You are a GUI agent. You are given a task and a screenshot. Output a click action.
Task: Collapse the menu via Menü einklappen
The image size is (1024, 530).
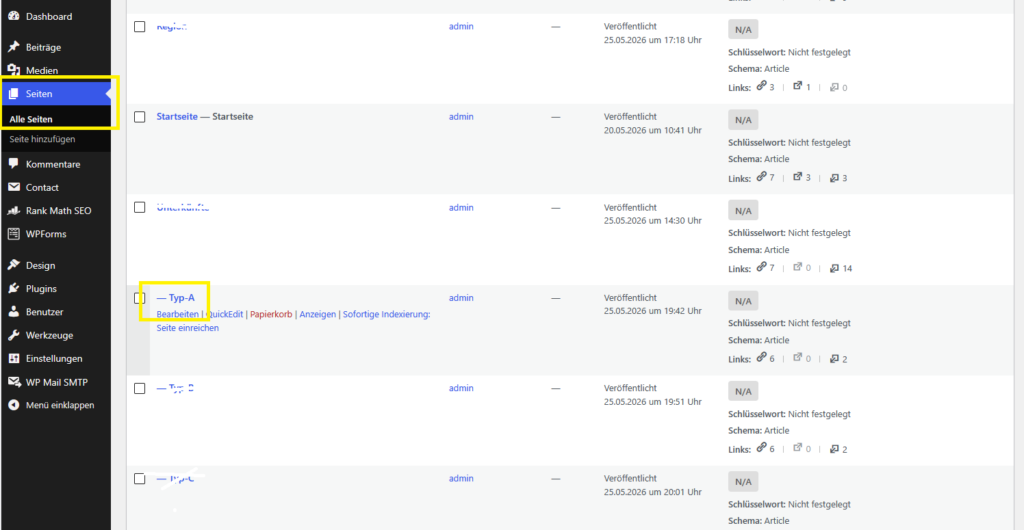tap(52, 405)
